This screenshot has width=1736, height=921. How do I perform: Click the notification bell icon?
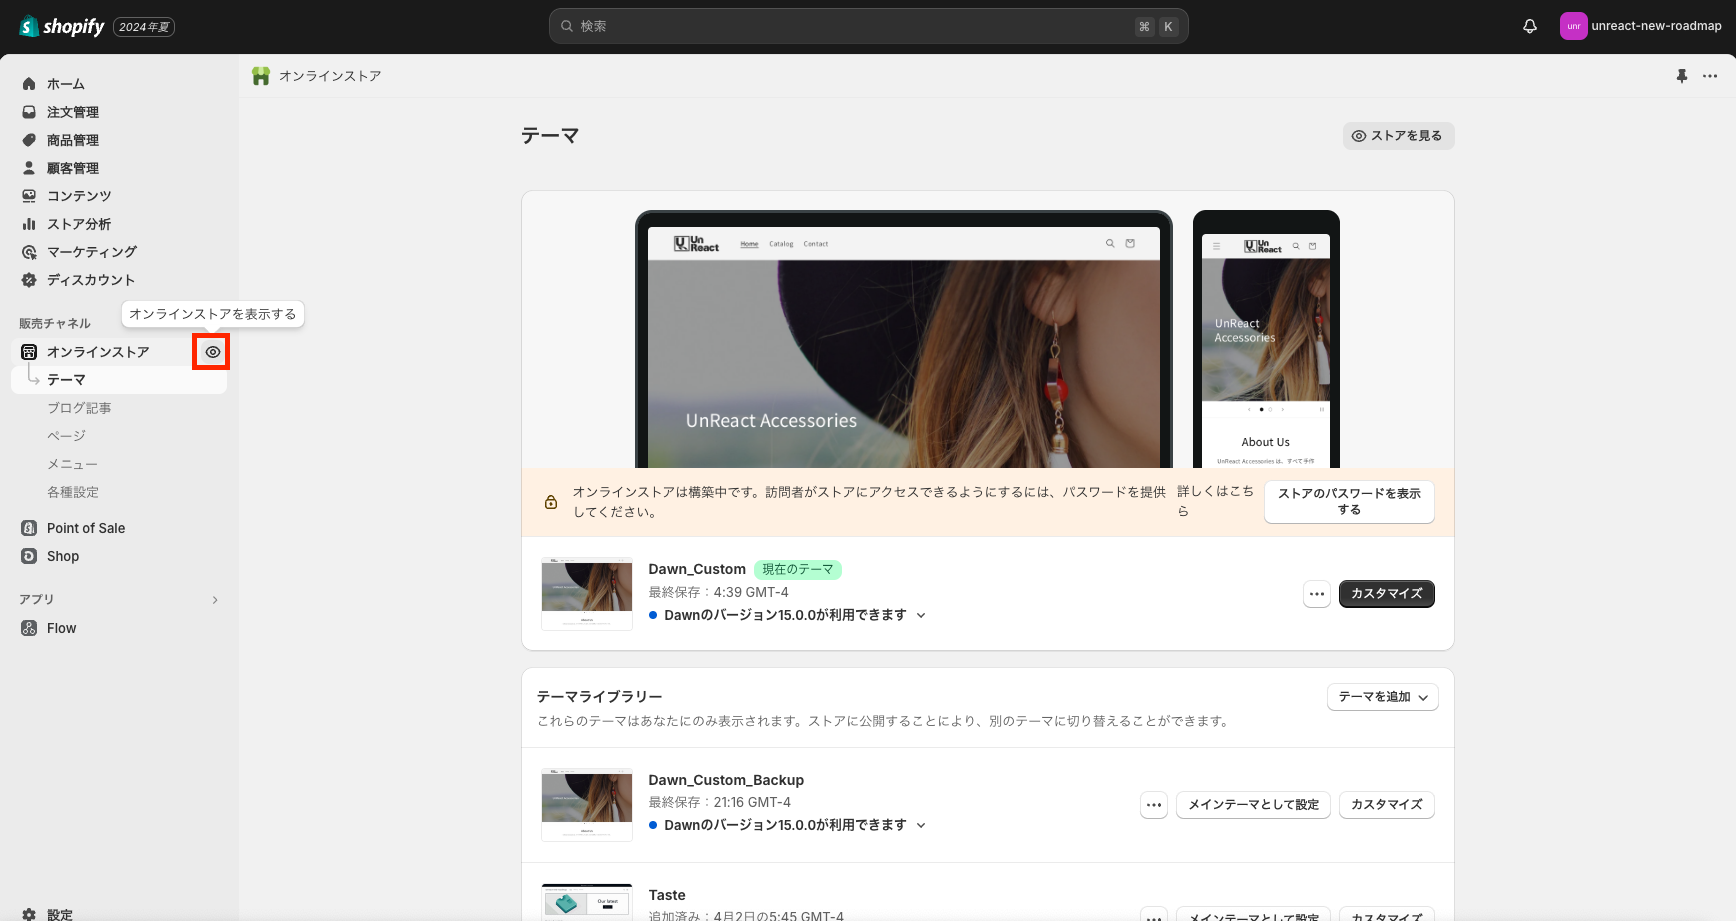(x=1529, y=25)
